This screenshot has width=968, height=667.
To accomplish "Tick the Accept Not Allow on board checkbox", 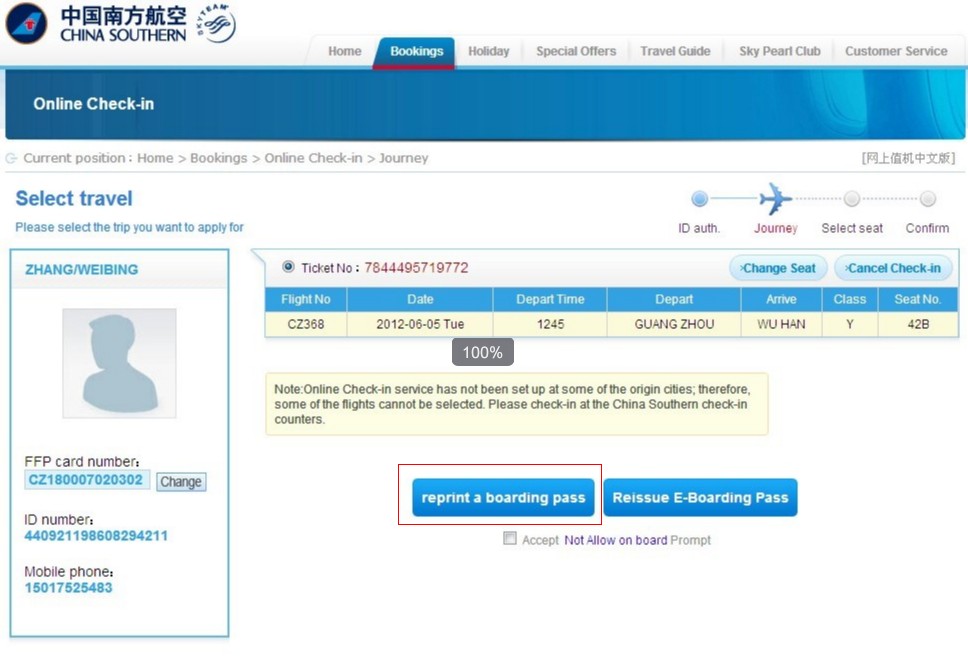I will [x=510, y=539].
